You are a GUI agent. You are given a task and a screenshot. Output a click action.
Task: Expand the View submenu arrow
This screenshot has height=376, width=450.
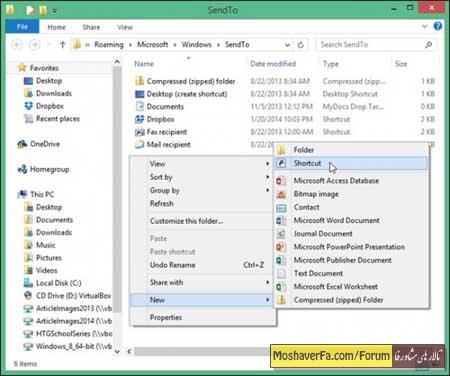pyautogui.click(x=267, y=164)
